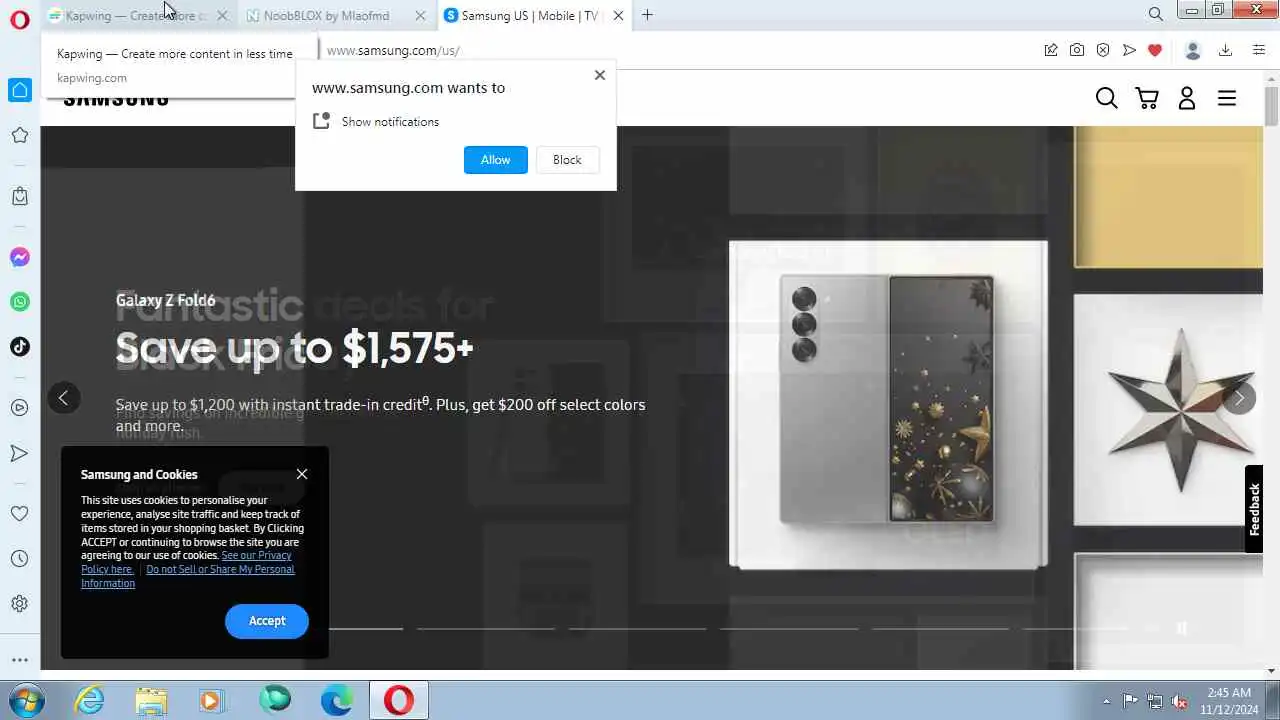The height and width of the screenshot is (720, 1280).
Task: Open the Samsung account person icon
Action: (x=1187, y=97)
